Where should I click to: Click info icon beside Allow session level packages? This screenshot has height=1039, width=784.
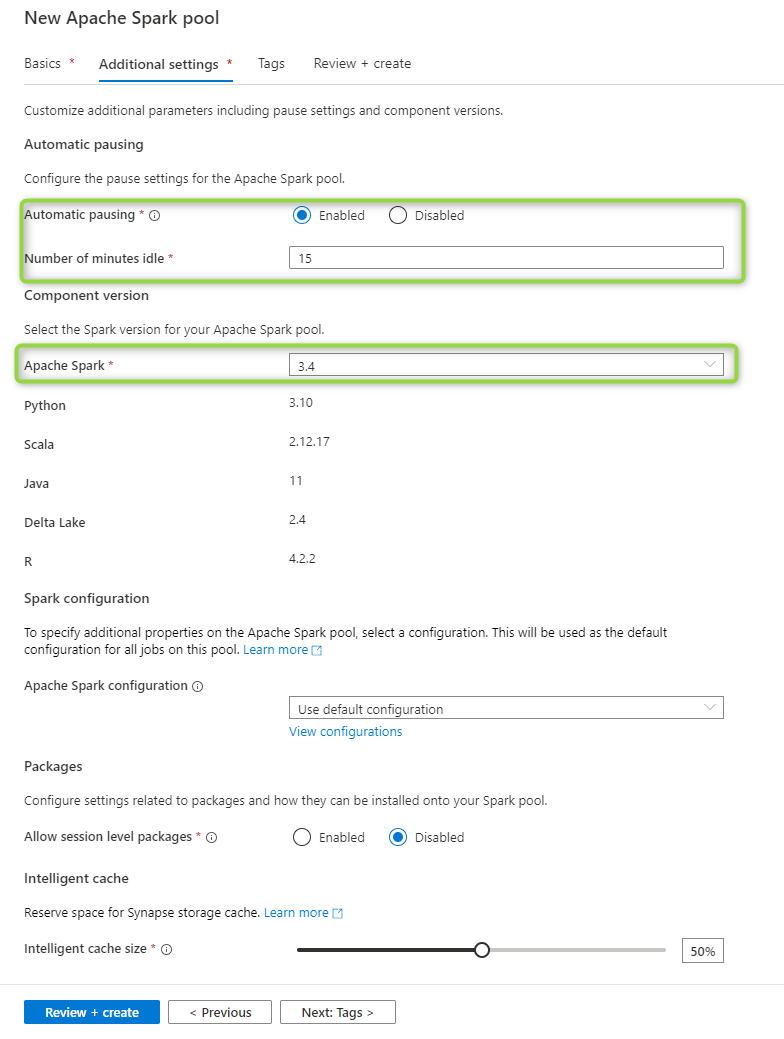pos(211,838)
